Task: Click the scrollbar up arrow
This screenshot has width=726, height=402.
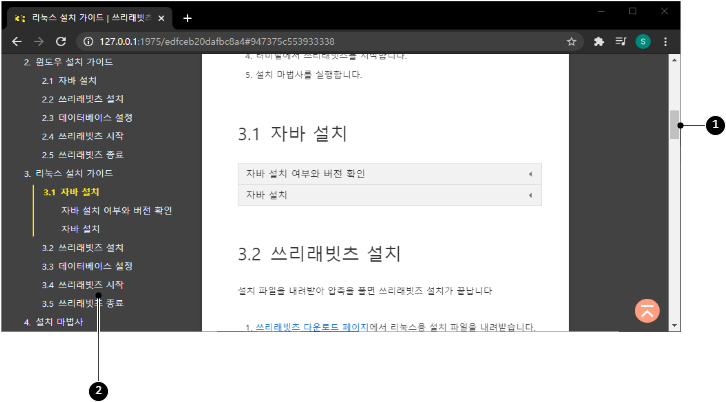Action: pyautogui.click(x=674, y=60)
